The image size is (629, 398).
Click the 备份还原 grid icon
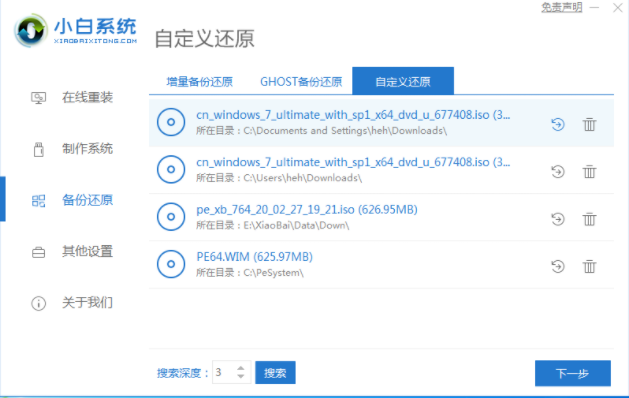coord(39,201)
